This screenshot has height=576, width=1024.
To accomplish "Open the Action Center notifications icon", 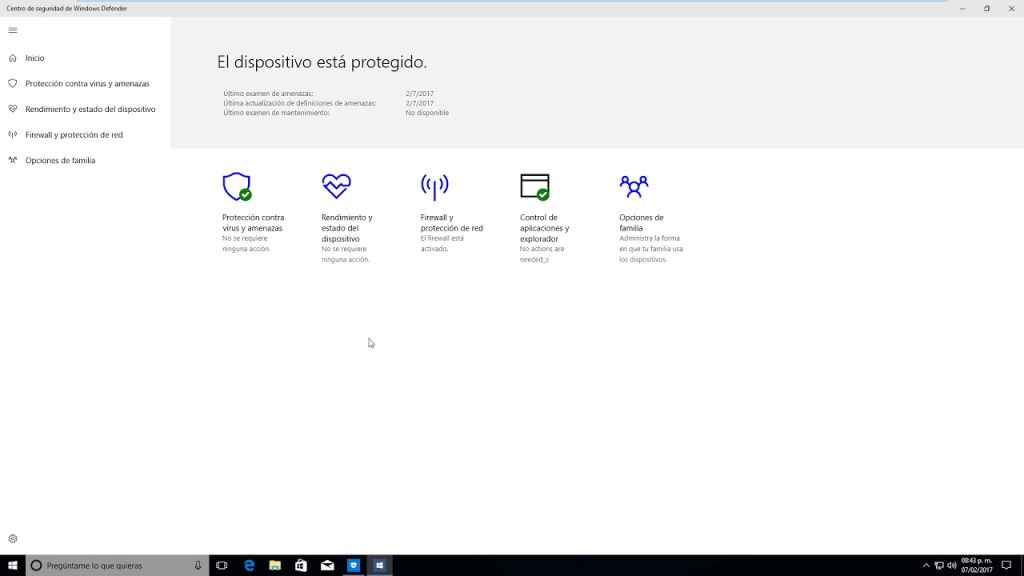I will click(1006, 566).
